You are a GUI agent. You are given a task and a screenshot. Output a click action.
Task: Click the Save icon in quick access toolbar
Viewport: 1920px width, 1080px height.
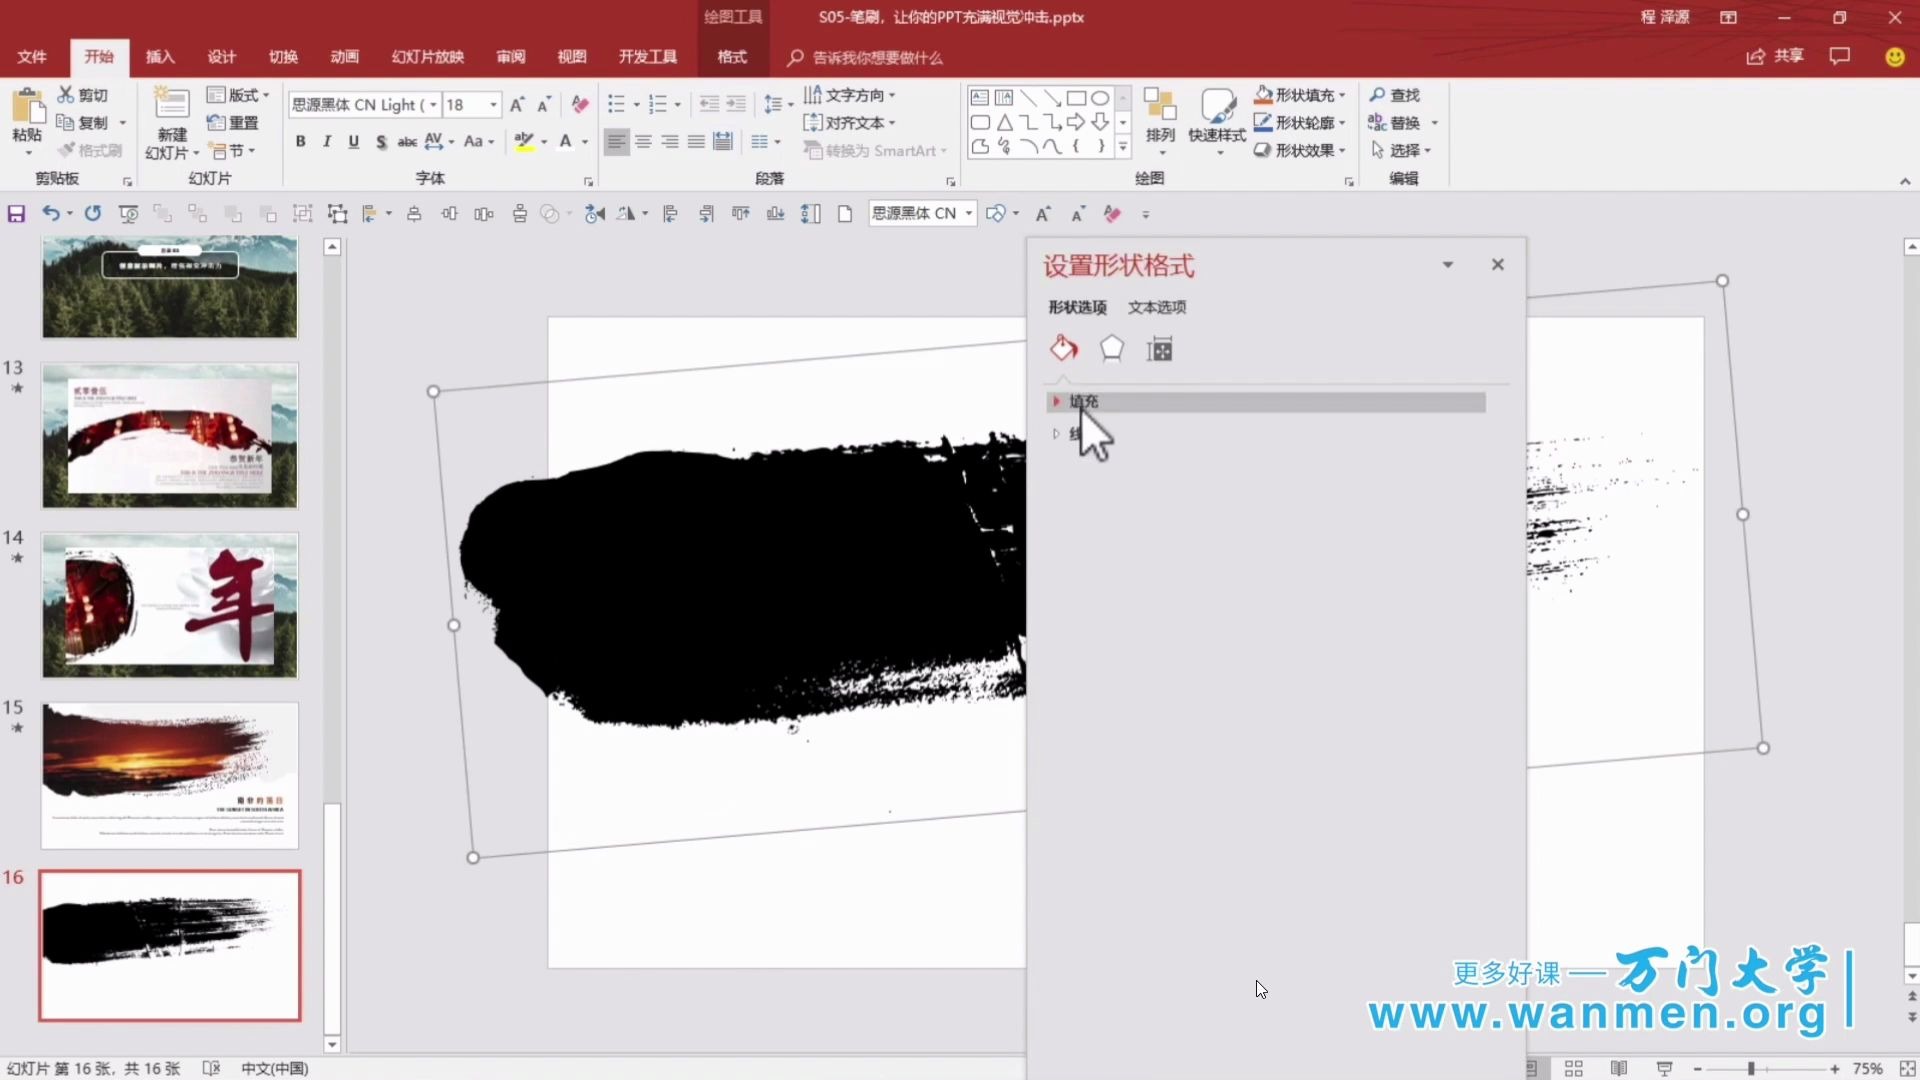coord(16,213)
